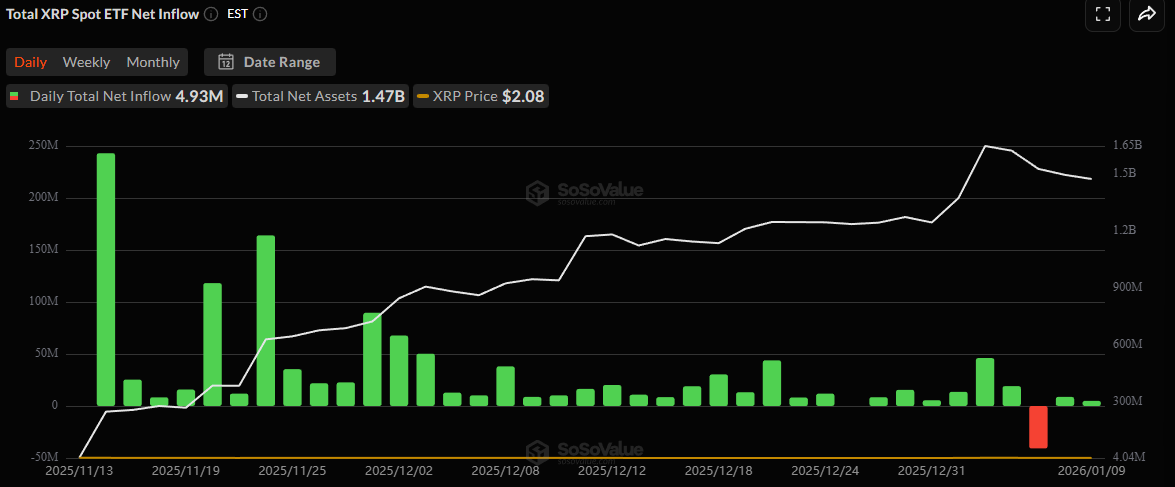Click info icon next to EST
Viewport: 1175px width, 487px height.
tap(260, 15)
